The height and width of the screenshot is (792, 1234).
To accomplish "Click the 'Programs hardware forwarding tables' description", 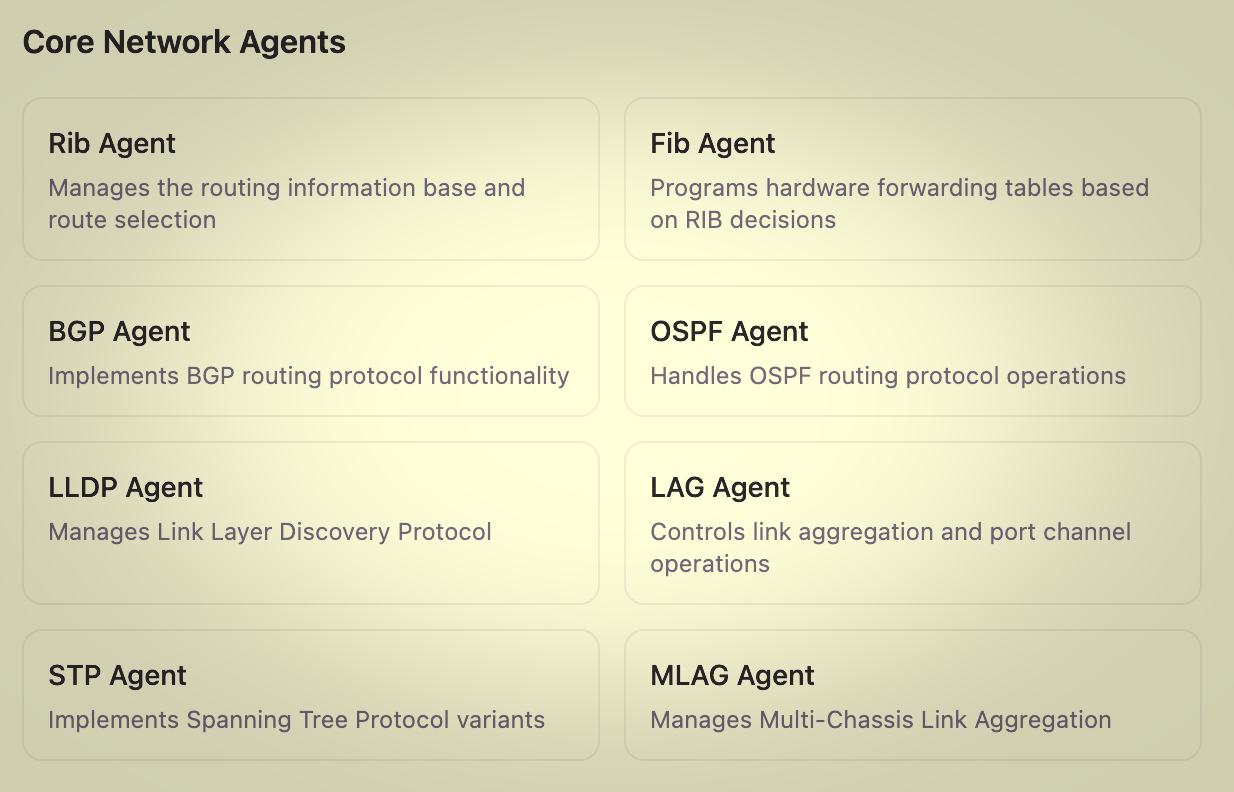I will click(x=899, y=188).
